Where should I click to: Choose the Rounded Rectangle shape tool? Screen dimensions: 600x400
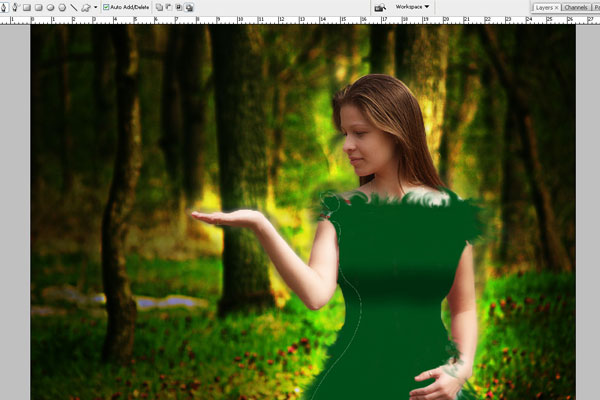pyautogui.click(x=38, y=7)
